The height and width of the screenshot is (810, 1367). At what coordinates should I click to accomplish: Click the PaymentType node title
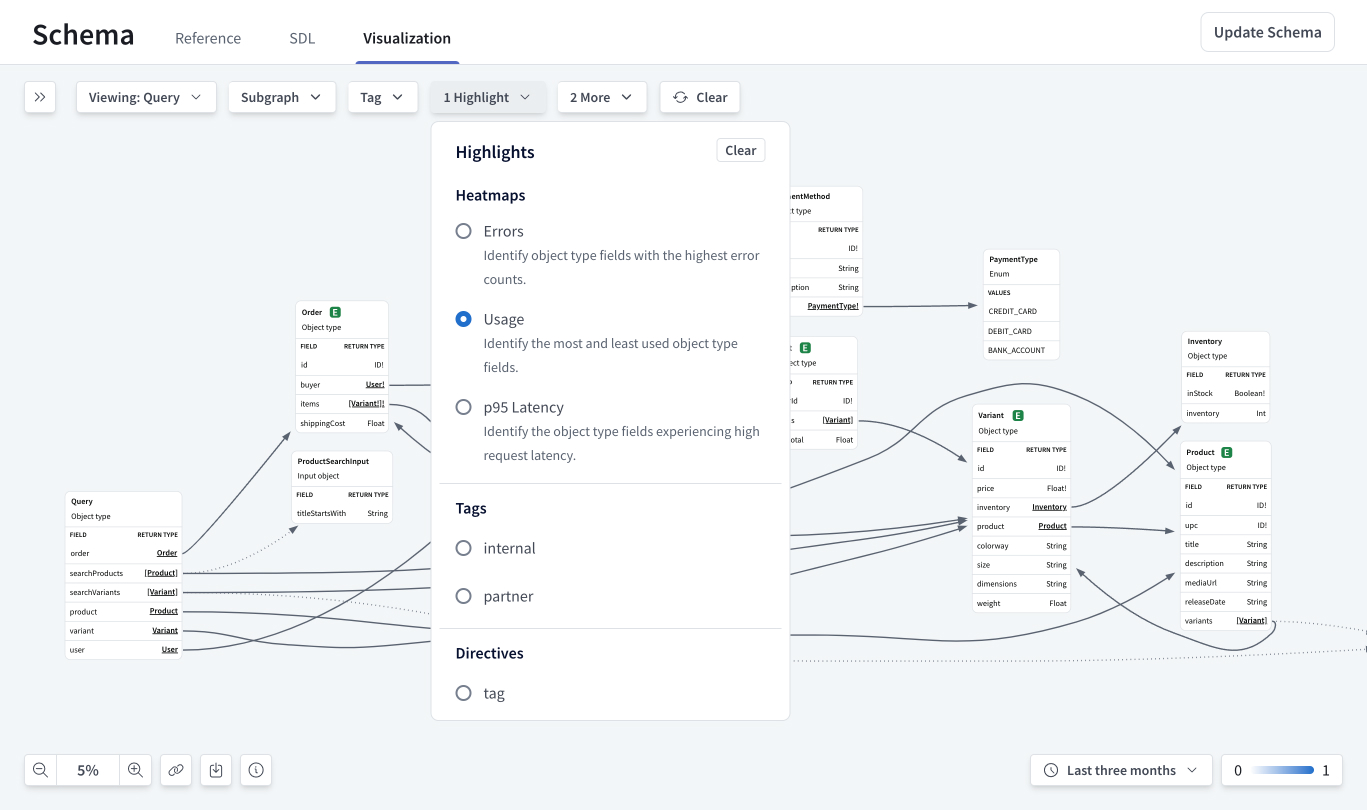[x=1013, y=259]
